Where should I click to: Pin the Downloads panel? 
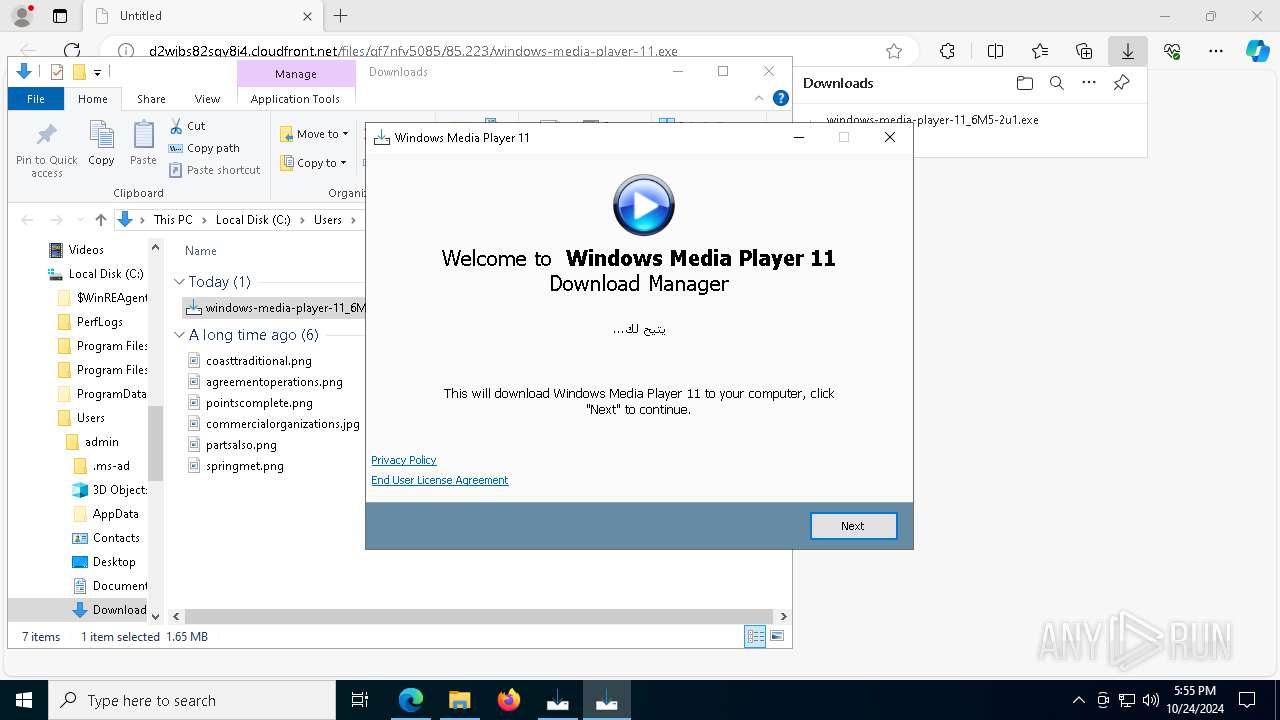1121,83
